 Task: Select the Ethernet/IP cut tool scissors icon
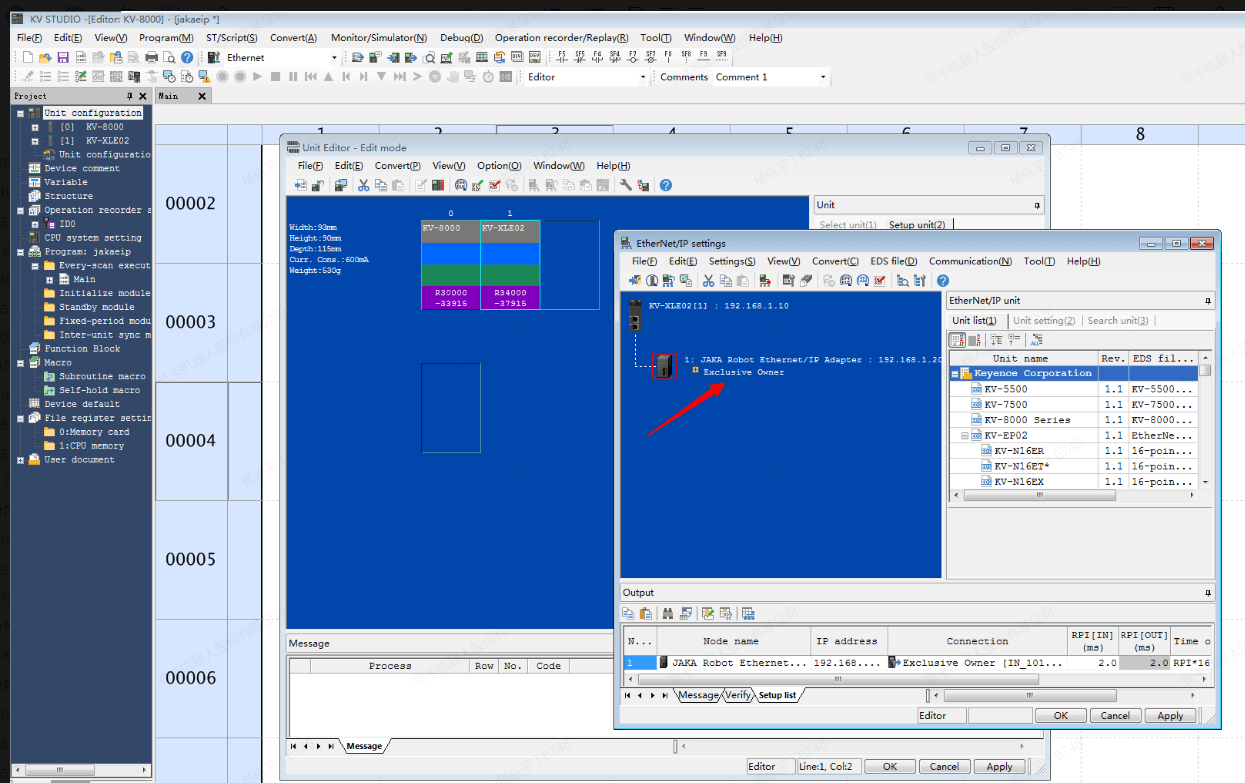709,281
